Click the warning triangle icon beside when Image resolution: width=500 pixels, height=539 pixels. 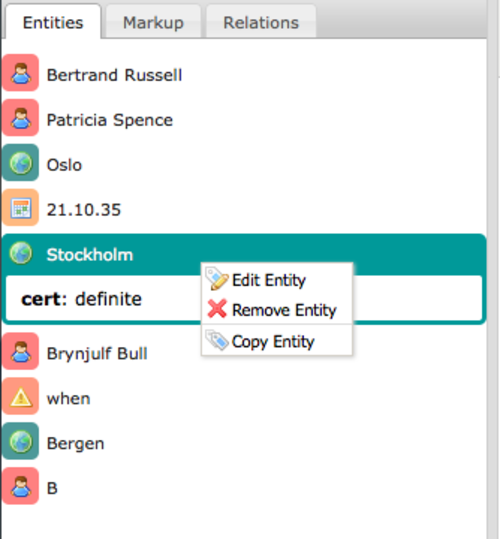tap(21, 396)
